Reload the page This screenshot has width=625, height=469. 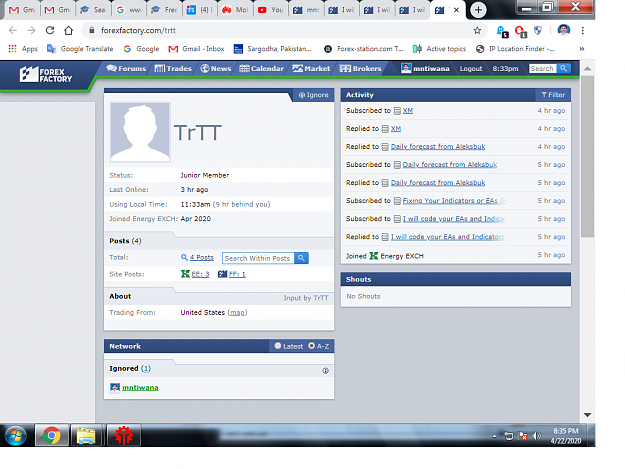point(50,30)
